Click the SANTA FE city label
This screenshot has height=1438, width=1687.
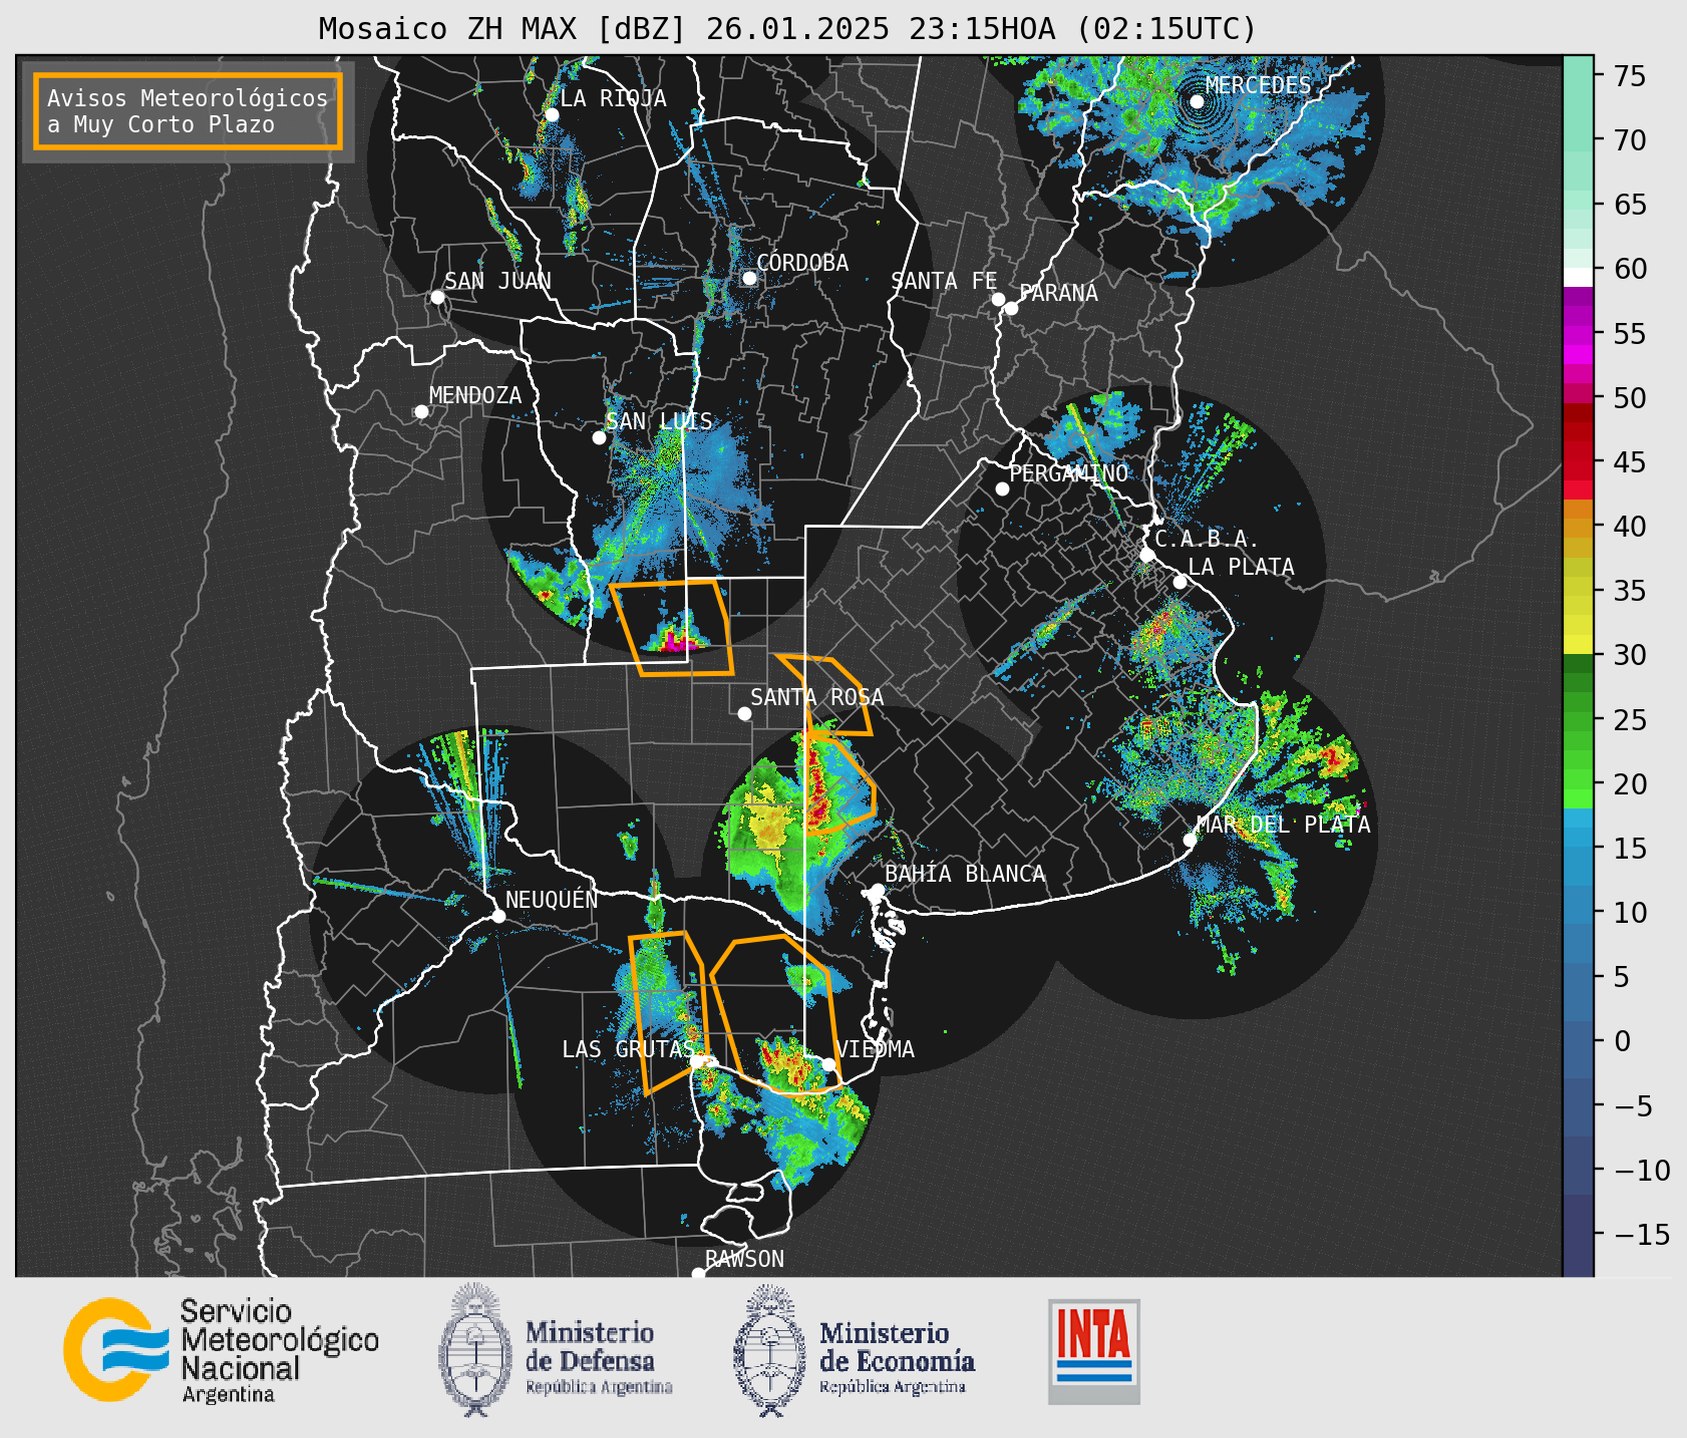click(x=944, y=281)
